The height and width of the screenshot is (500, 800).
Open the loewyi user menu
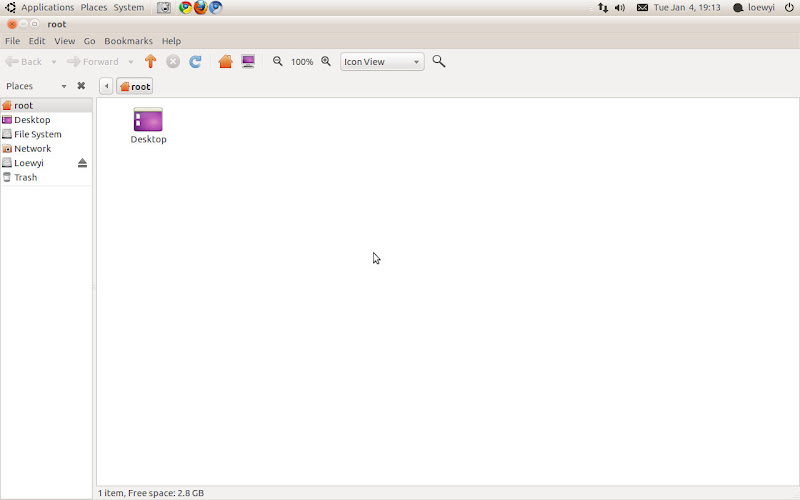[754, 7]
